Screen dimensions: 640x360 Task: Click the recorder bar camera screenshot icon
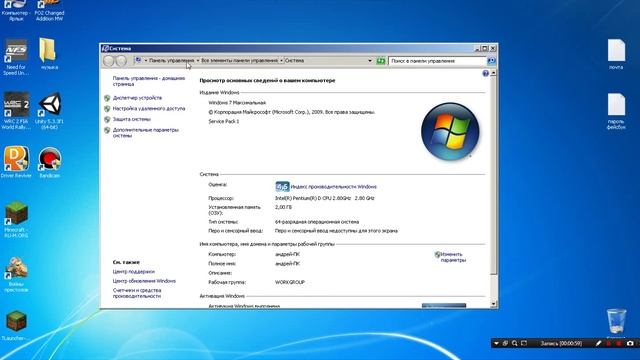coord(630,344)
